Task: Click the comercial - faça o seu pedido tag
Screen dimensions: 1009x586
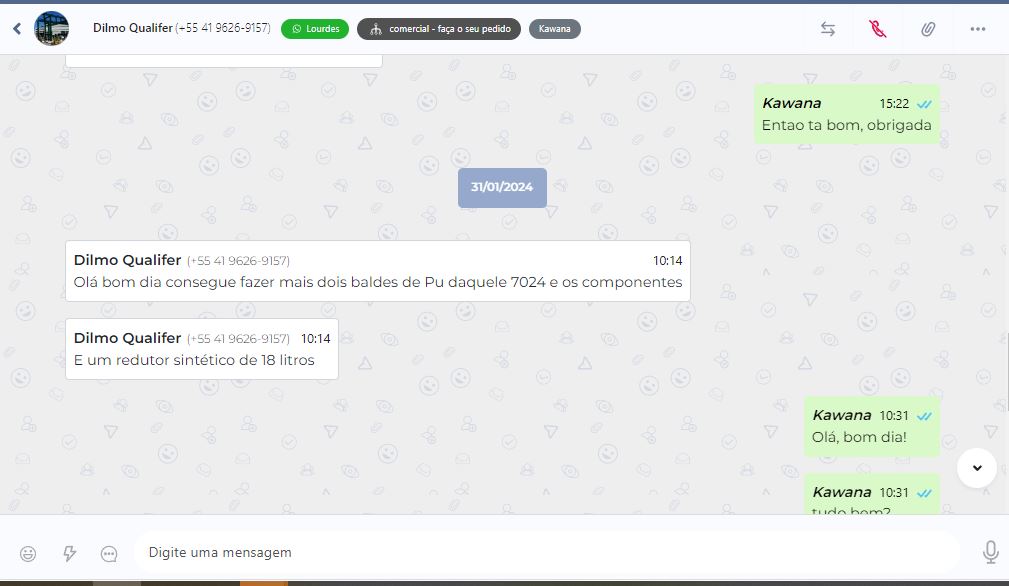Action: 439,29
